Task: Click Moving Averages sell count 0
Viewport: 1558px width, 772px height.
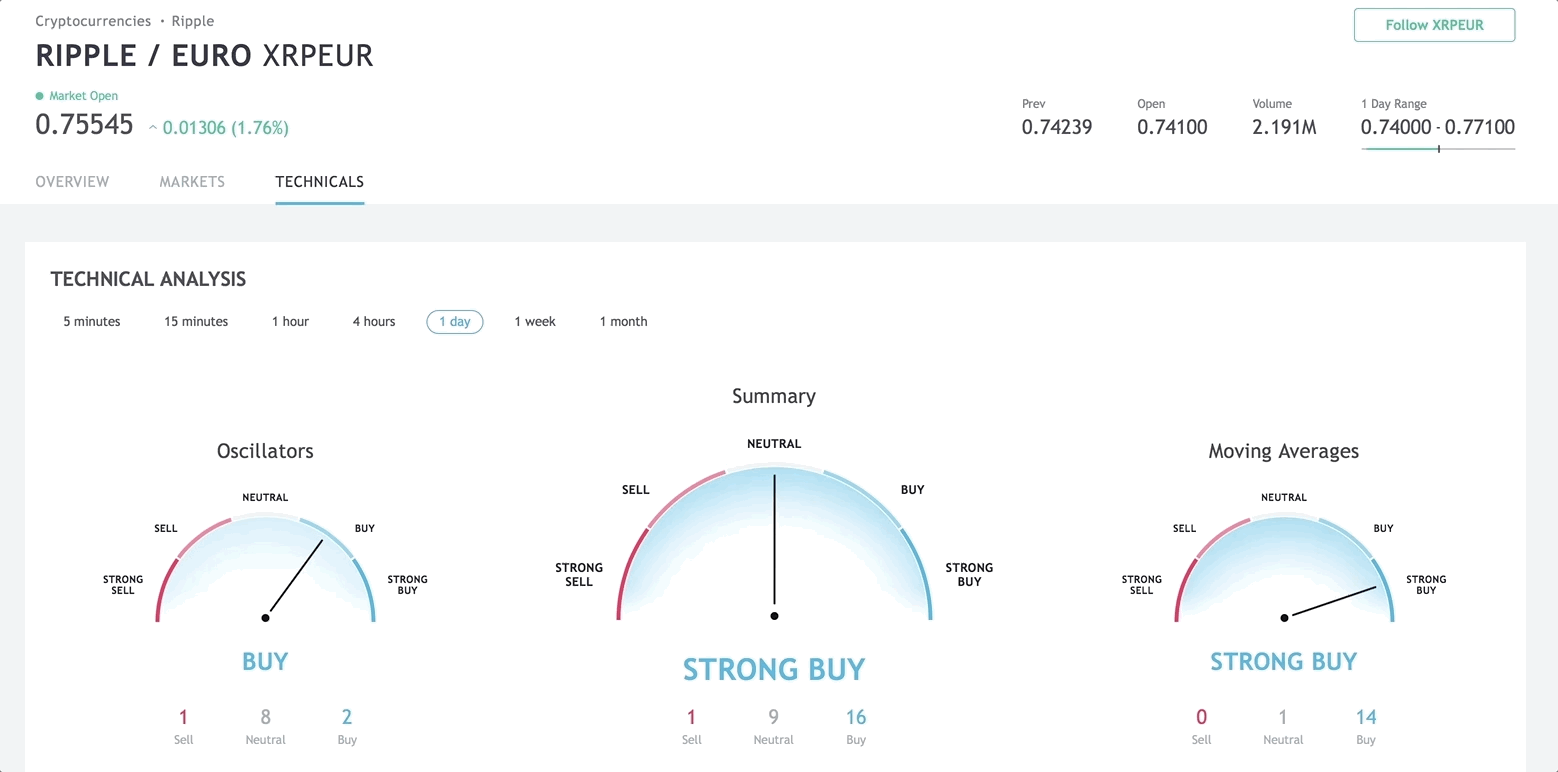Action: click(1201, 717)
